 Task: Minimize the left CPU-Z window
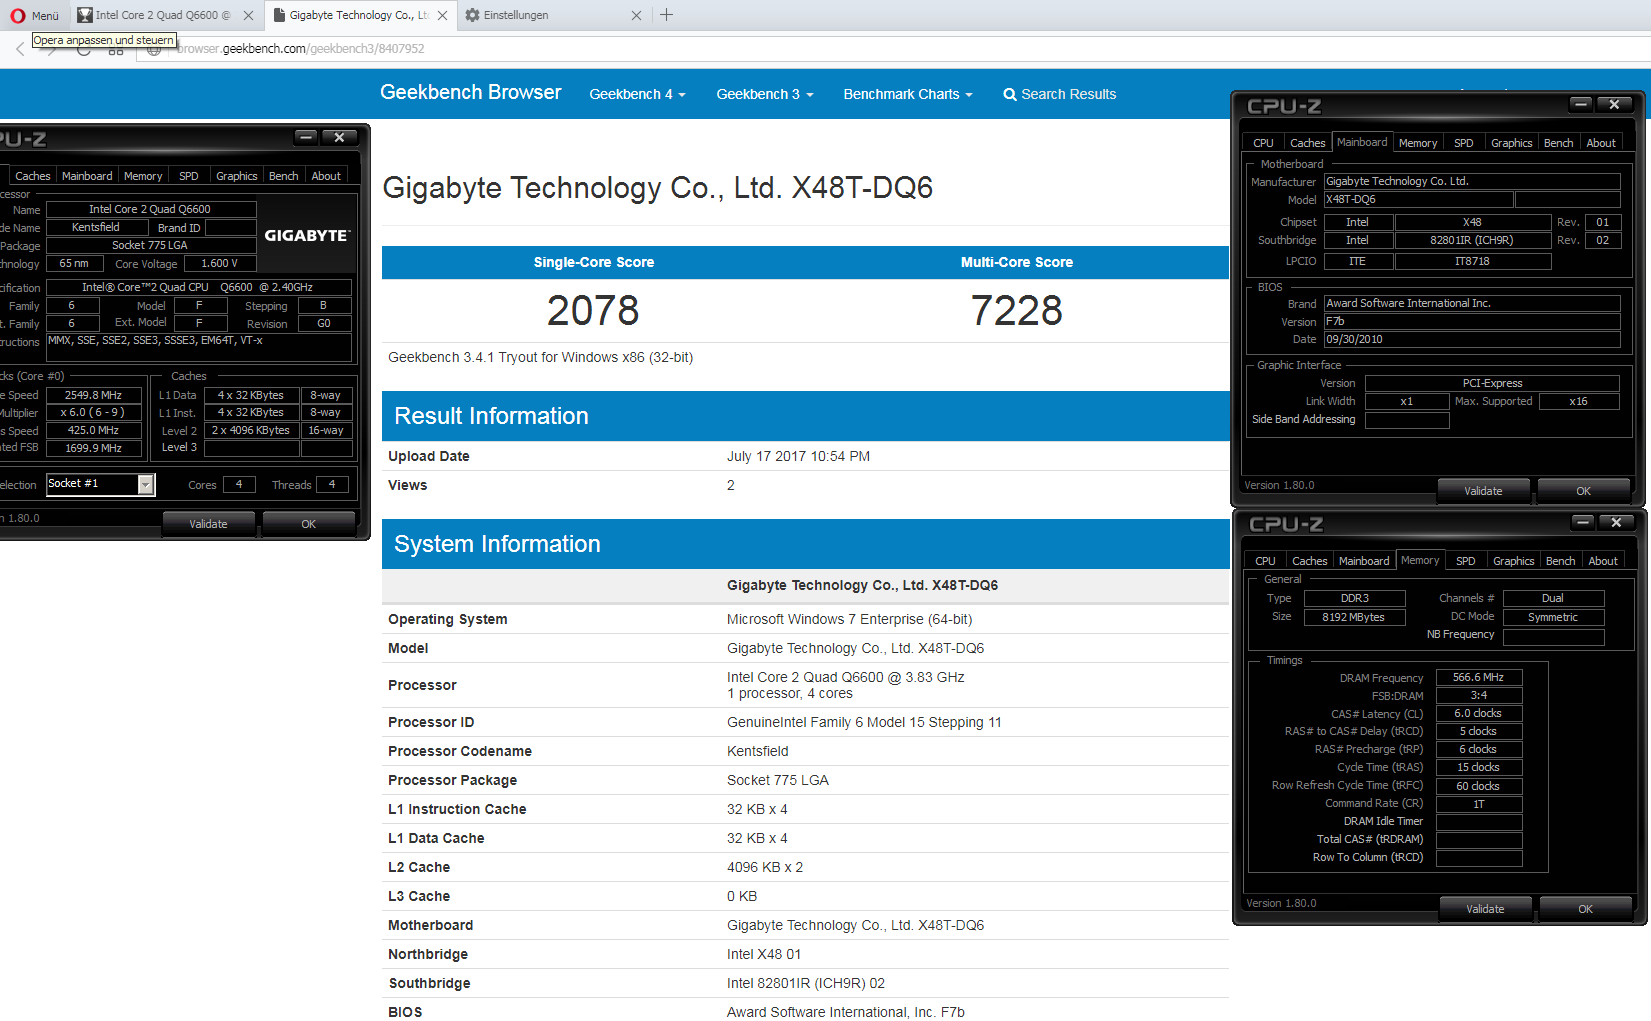click(x=306, y=137)
